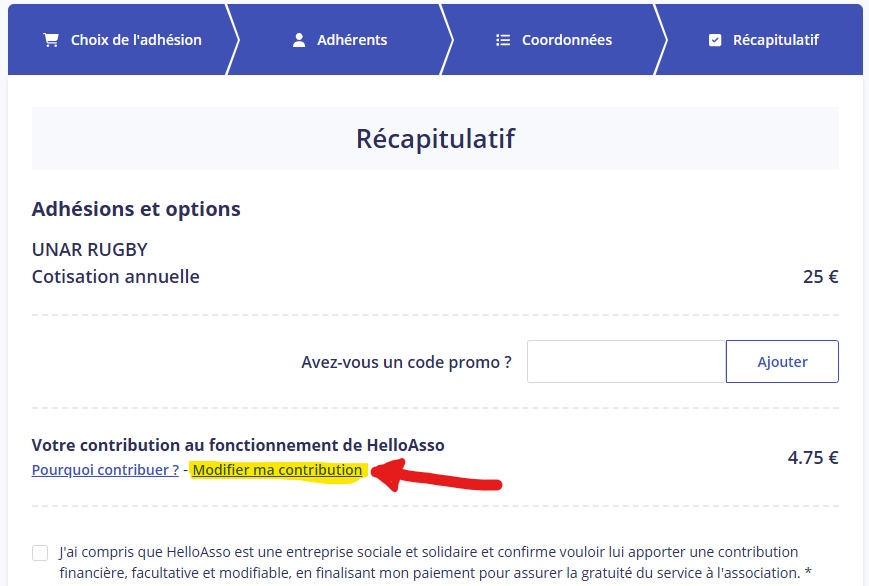Click the list icon beside Coordonnées
Screen dimensions: 869x586
pos(503,40)
